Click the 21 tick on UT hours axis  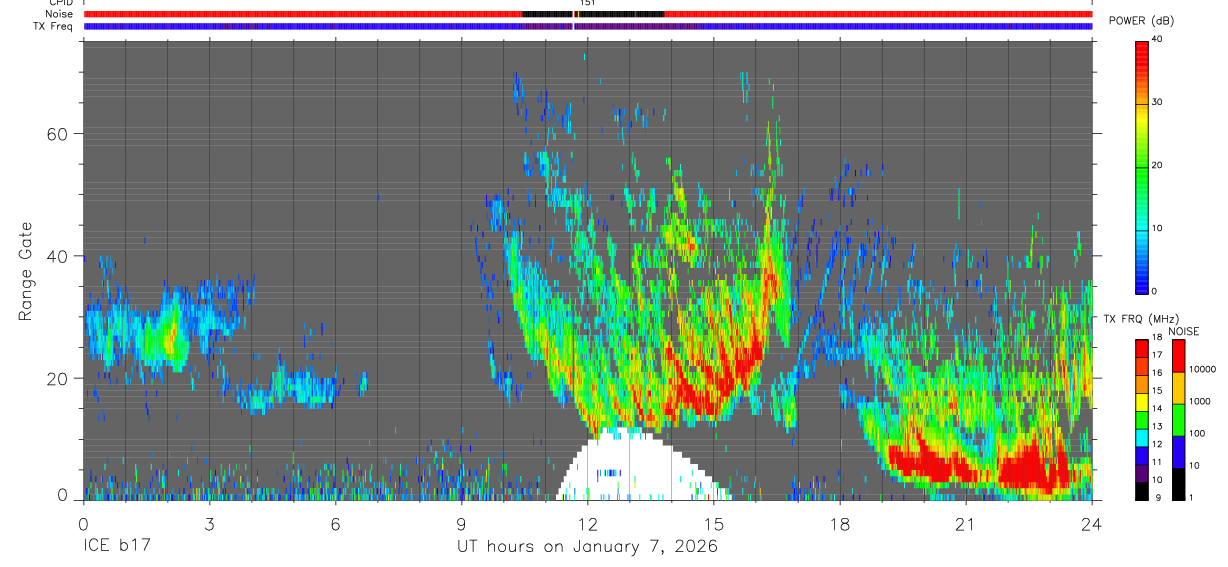(x=966, y=523)
